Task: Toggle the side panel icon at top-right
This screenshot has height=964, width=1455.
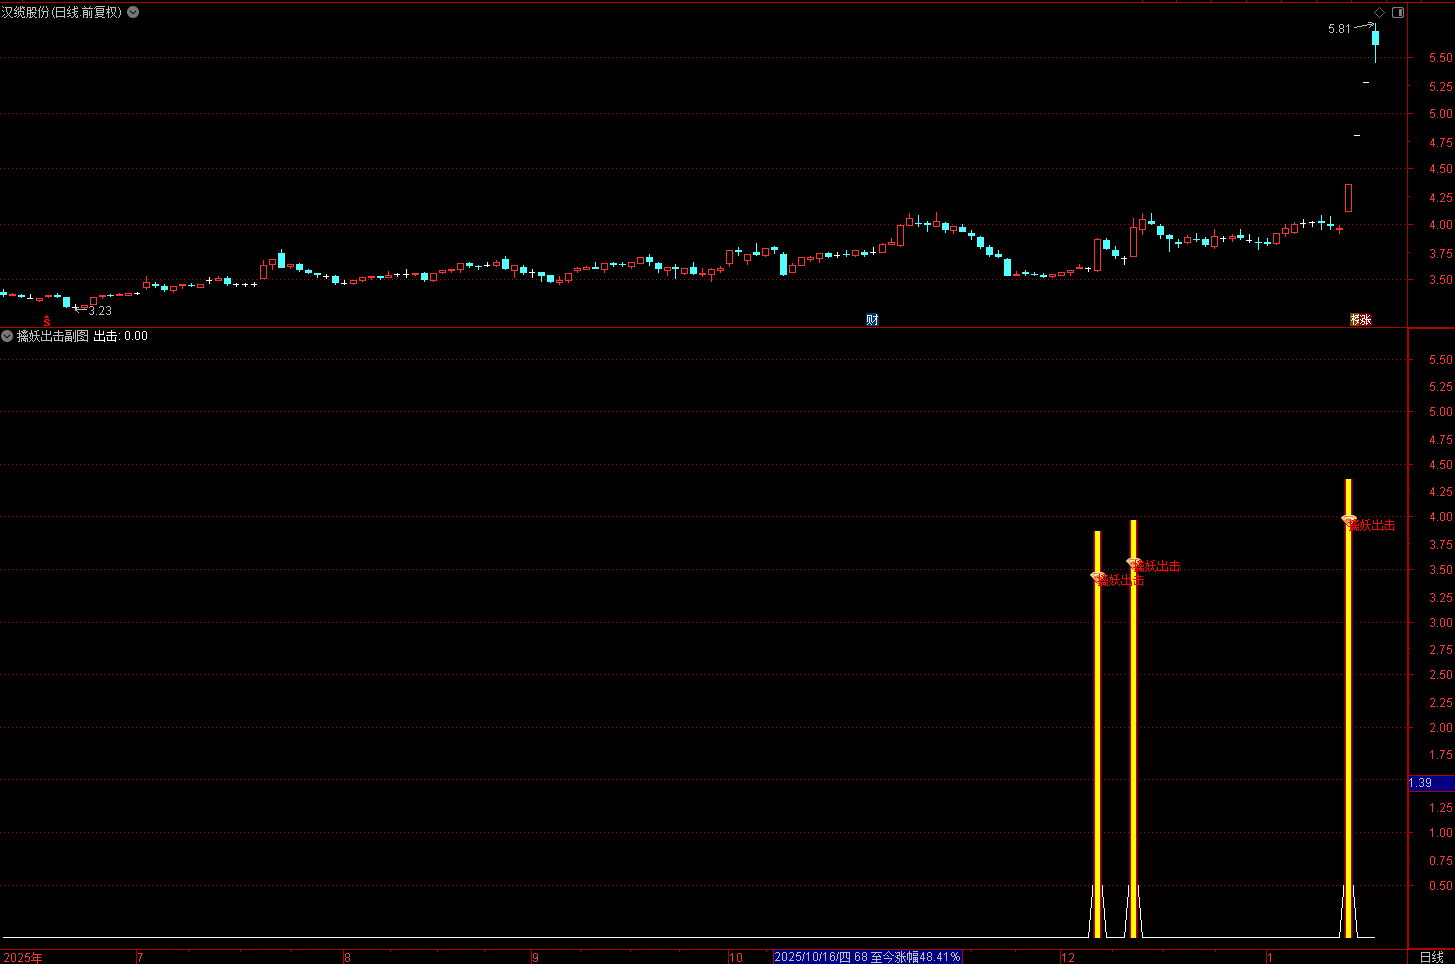Action: 1398,12
